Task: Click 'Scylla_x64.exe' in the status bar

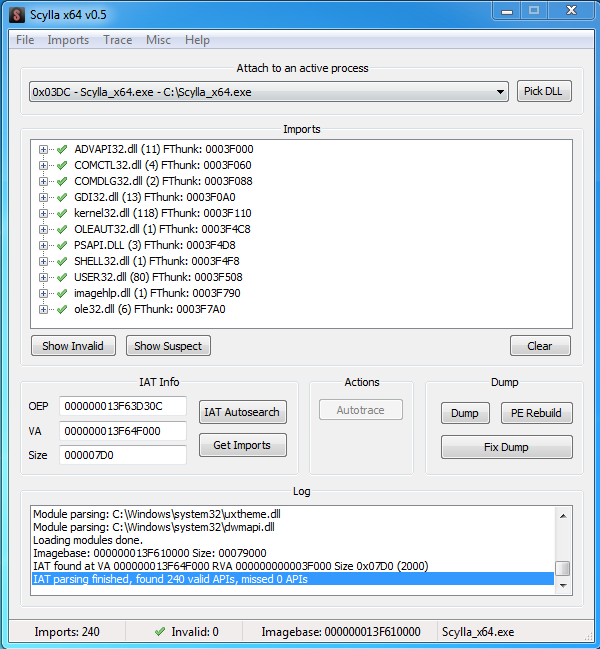Action: tap(478, 632)
